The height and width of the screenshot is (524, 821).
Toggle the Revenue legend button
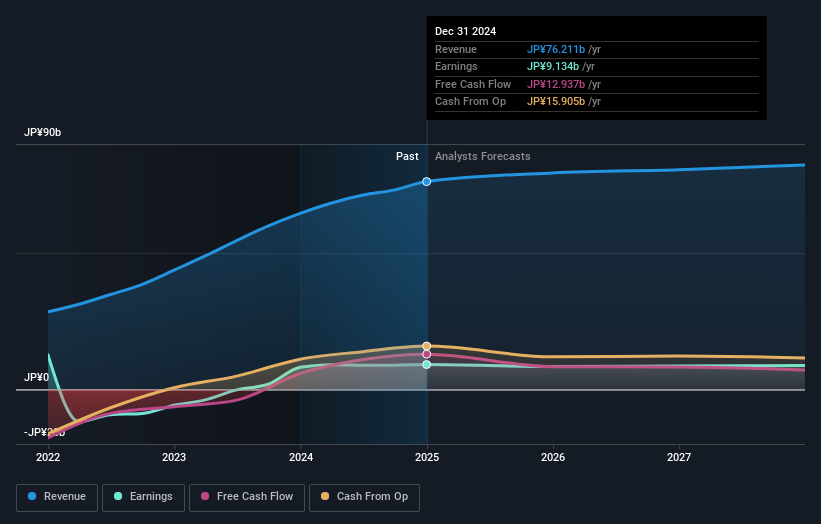point(57,497)
